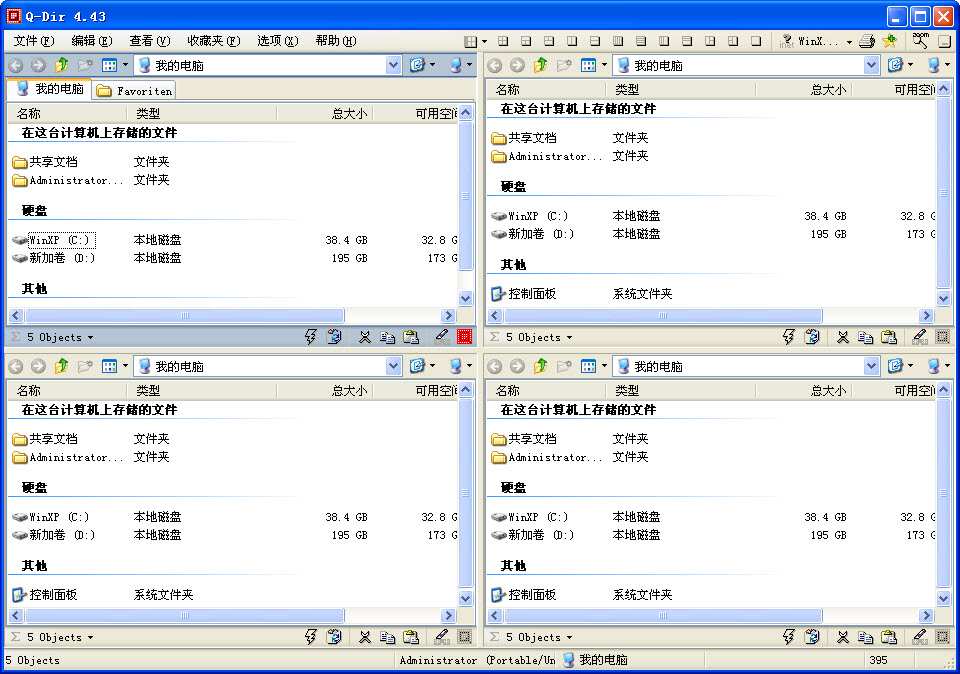Click the inet WinX... toolbar button
The height and width of the screenshot is (674, 960).
coord(809,41)
